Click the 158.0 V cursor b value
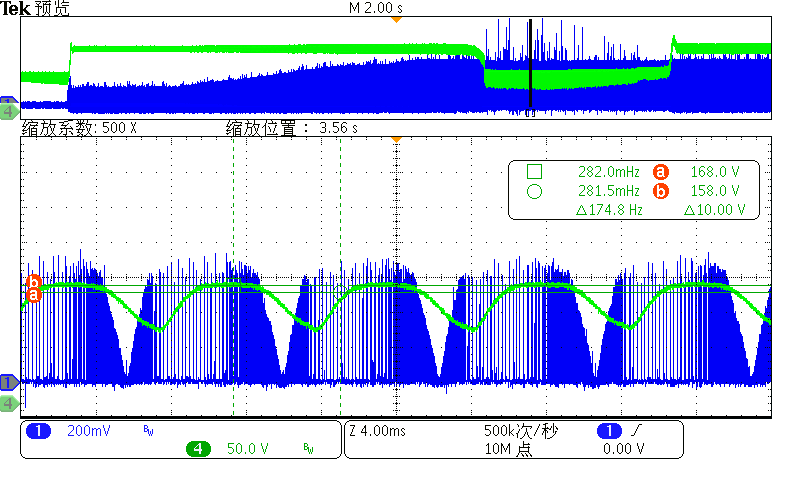This screenshot has width=800, height=480. tap(715, 191)
